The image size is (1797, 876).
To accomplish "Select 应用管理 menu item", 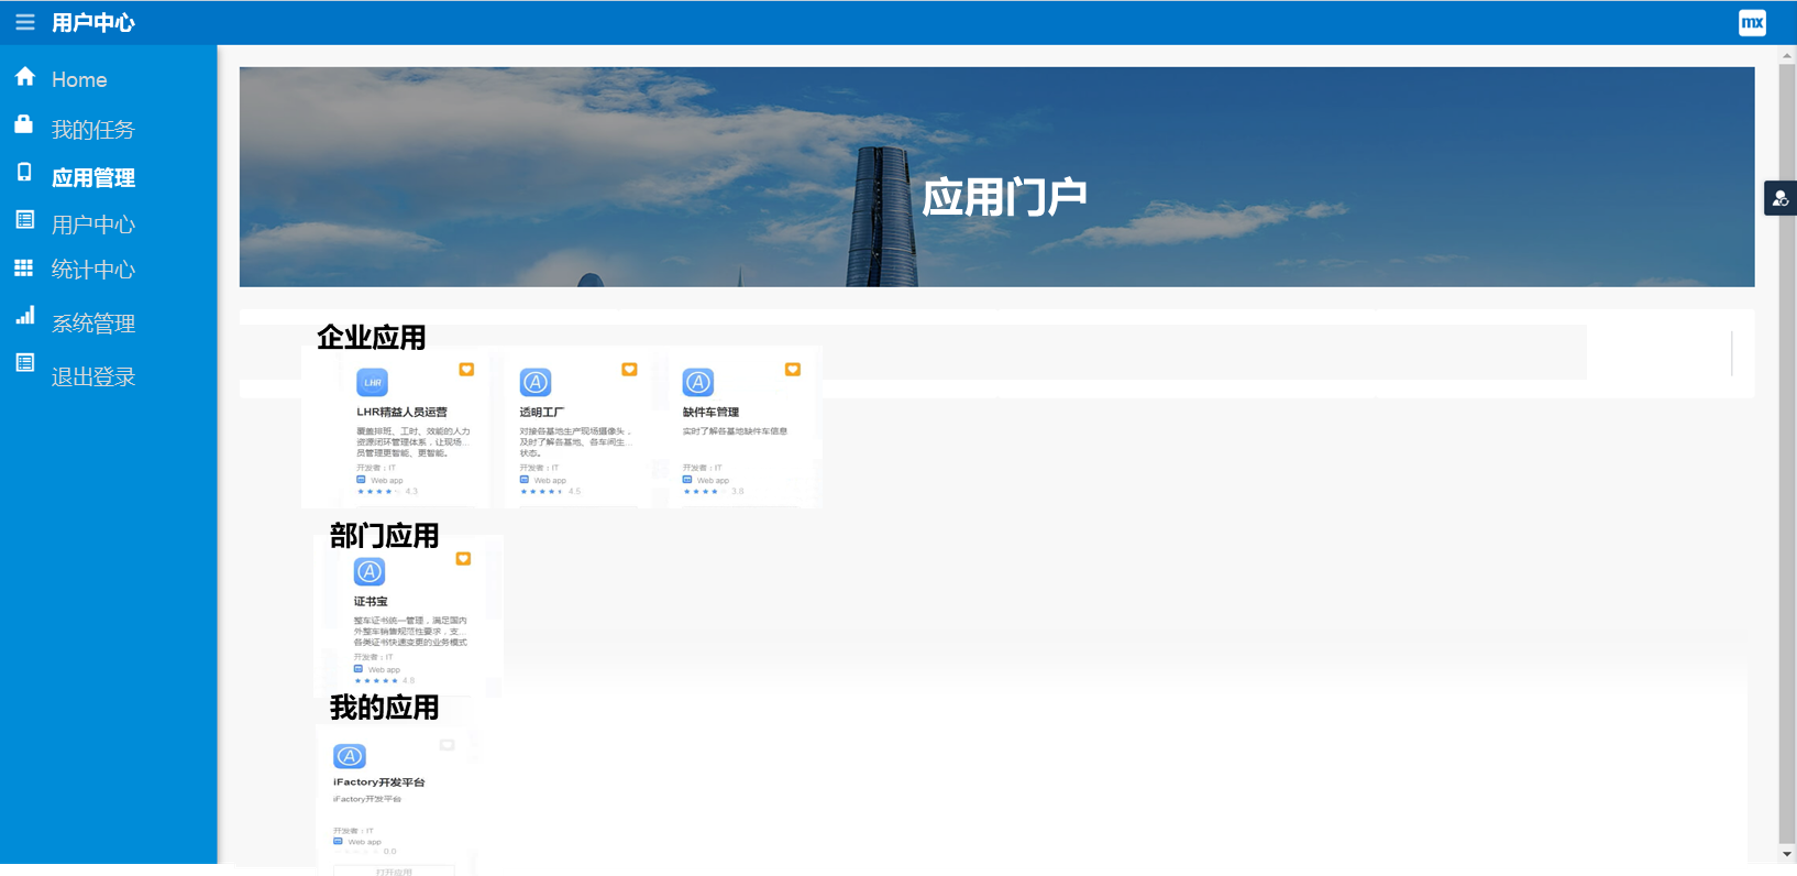I will [93, 177].
